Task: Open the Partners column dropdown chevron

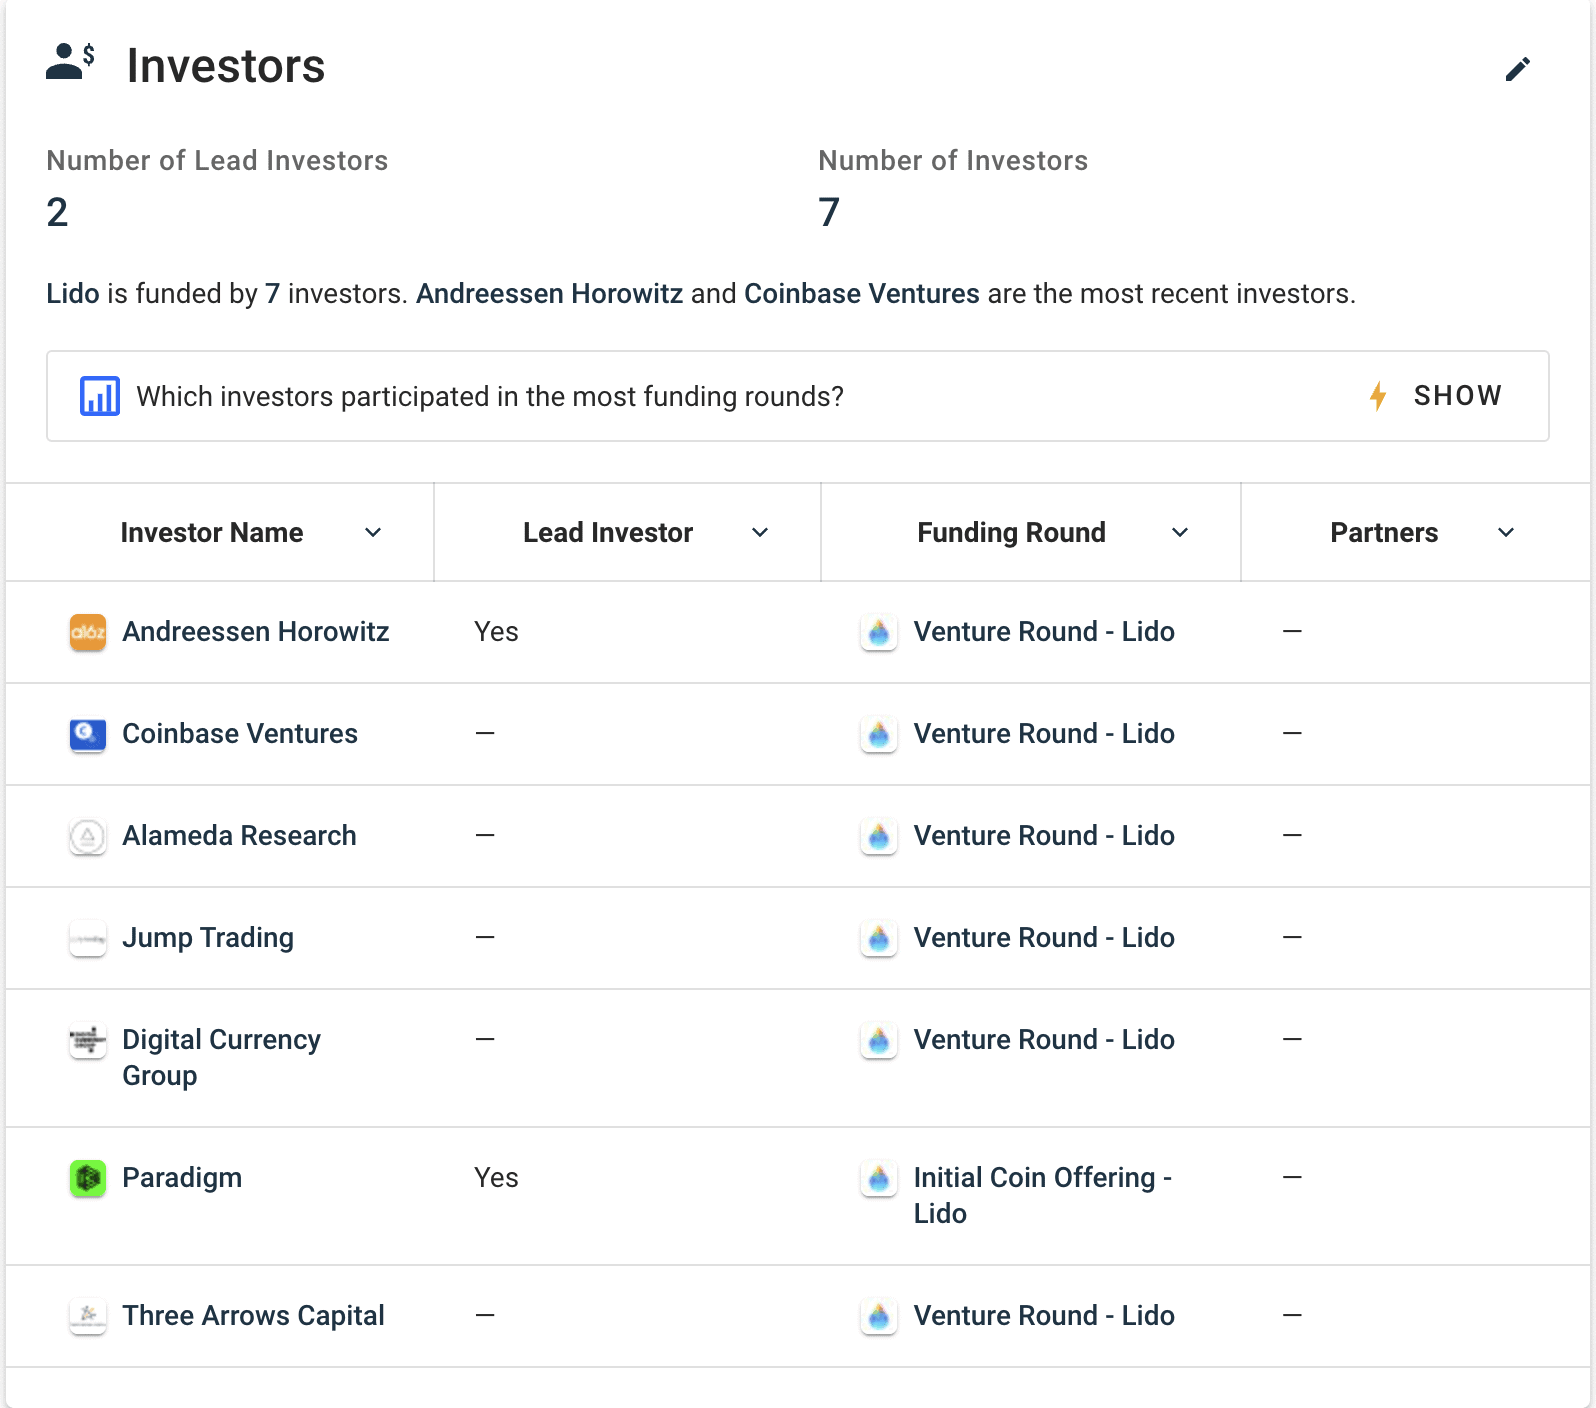Action: click(1506, 533)
